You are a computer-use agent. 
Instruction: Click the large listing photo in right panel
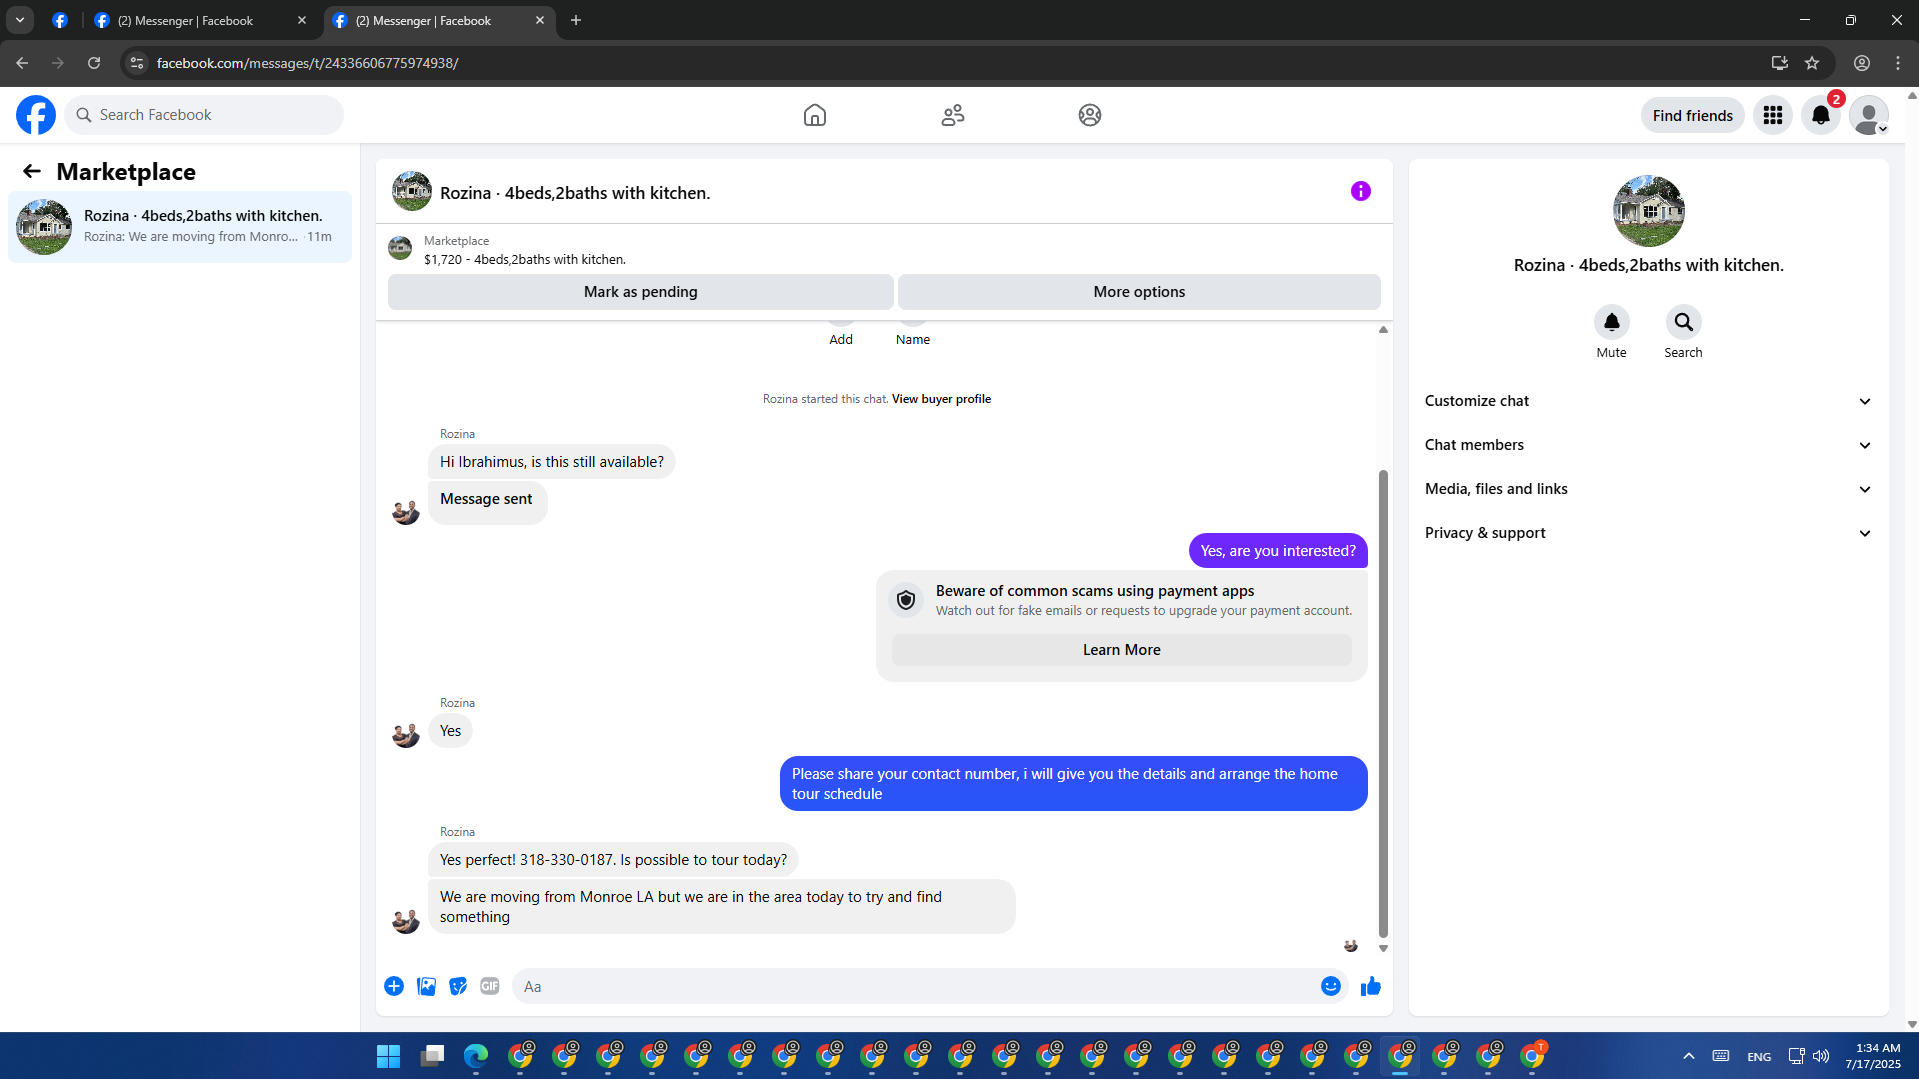coord(1649,211)
